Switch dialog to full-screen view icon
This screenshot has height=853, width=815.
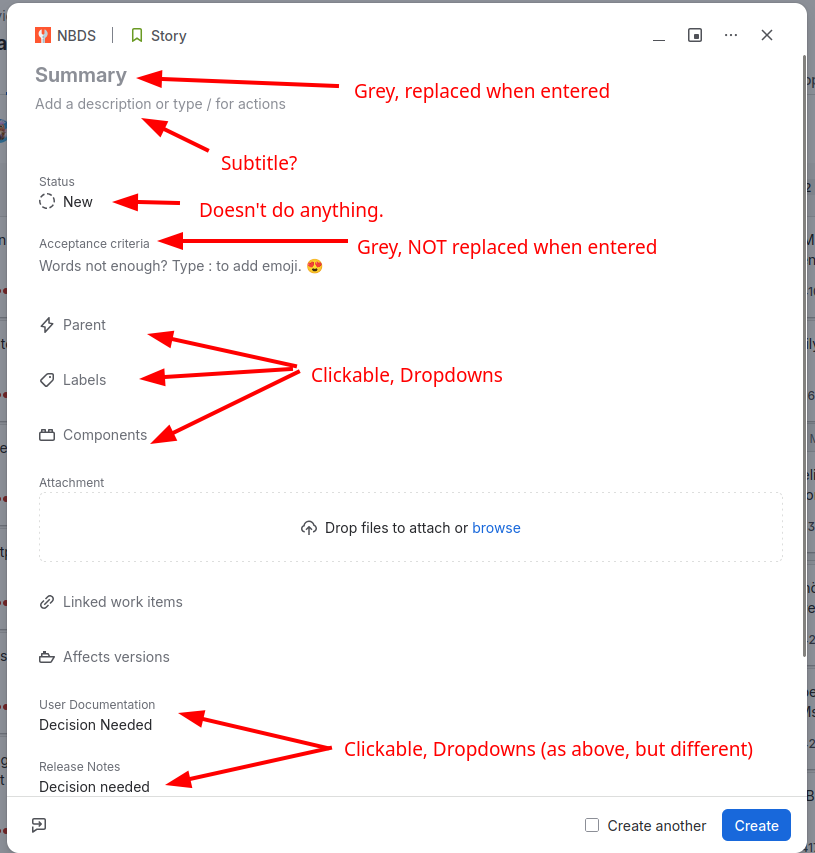click(695, 35)
